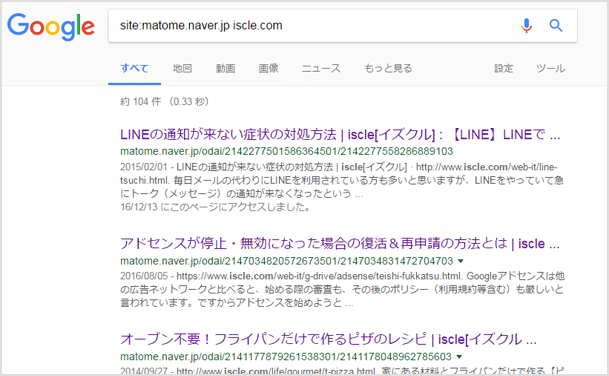Screen dimensions: 609x376
Task: Click the 2016/08/05 snippet of AdSense result
Action: 342,289
